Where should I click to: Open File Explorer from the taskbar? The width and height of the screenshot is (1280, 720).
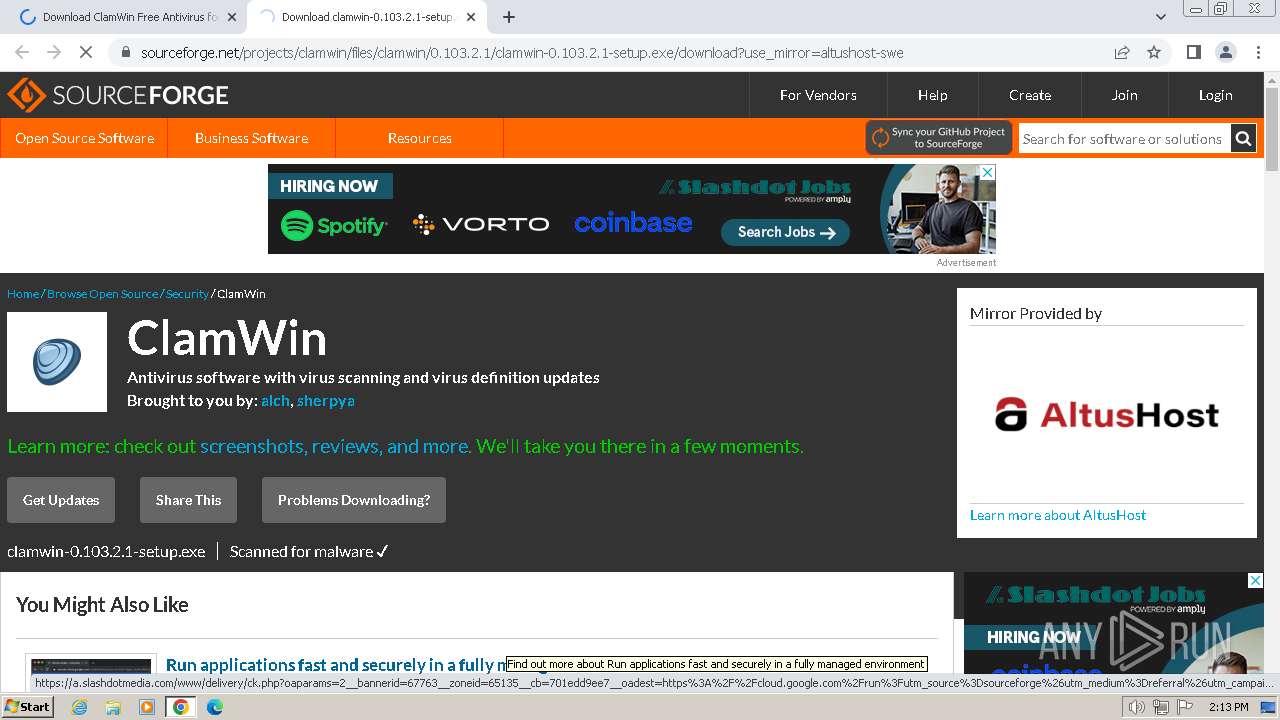pos(113,707)
